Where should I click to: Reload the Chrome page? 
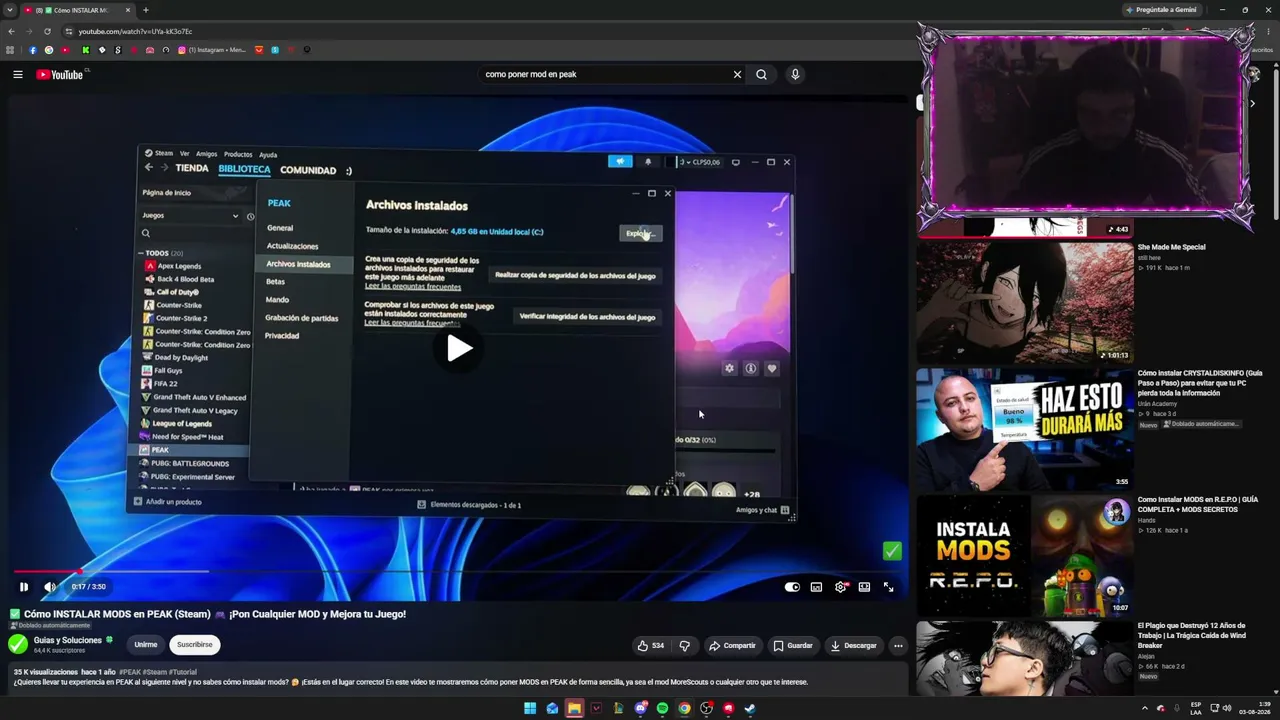coord(47,31)
